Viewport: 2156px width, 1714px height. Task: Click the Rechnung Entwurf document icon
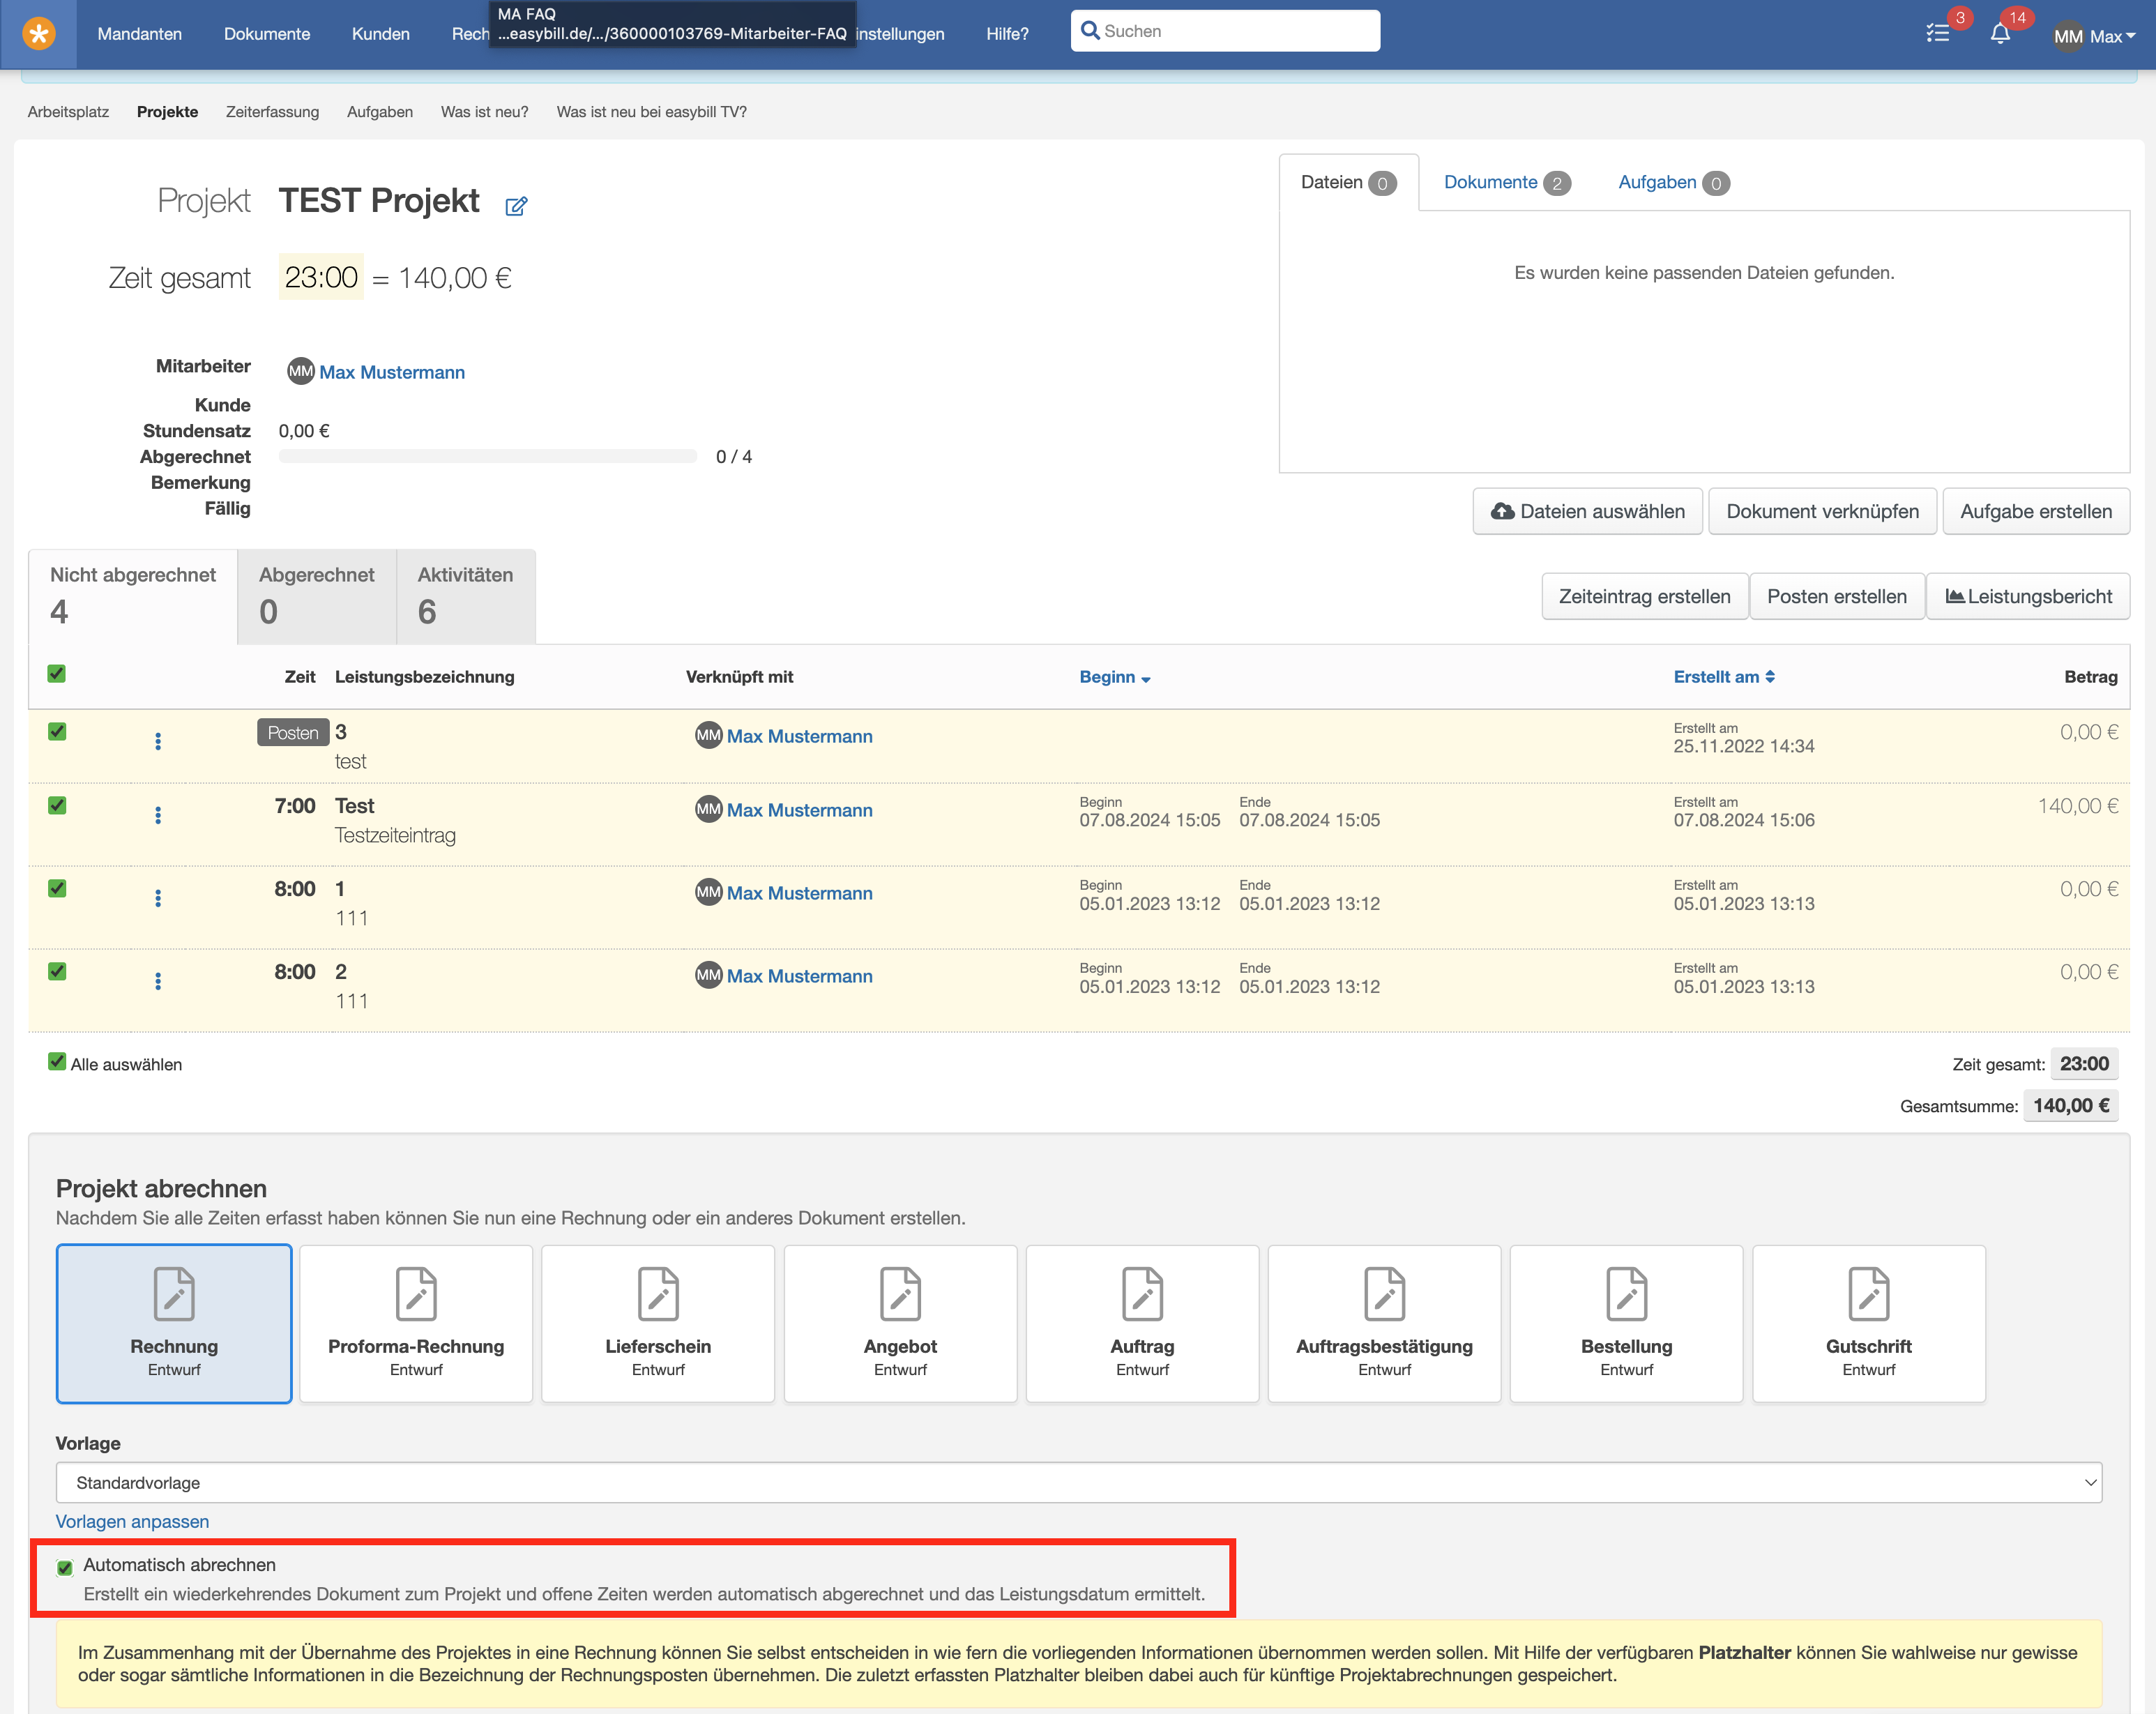pyautogui.click(x=174, y=1293)
